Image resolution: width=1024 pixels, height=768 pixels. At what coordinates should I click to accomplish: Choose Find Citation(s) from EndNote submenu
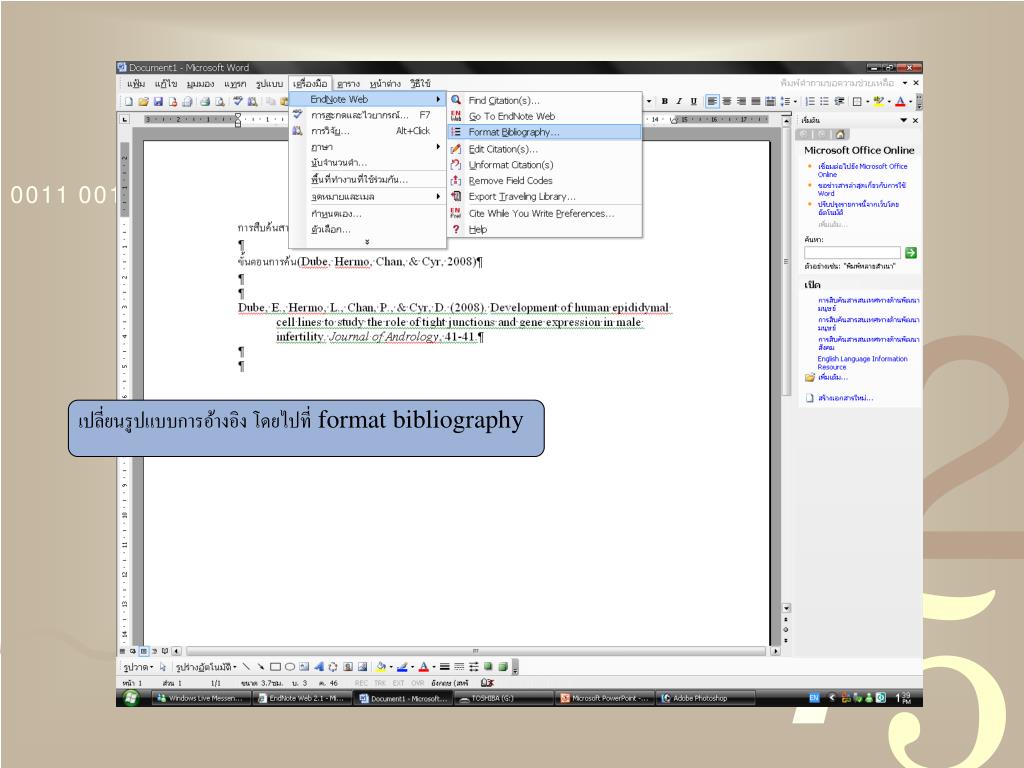545,100
